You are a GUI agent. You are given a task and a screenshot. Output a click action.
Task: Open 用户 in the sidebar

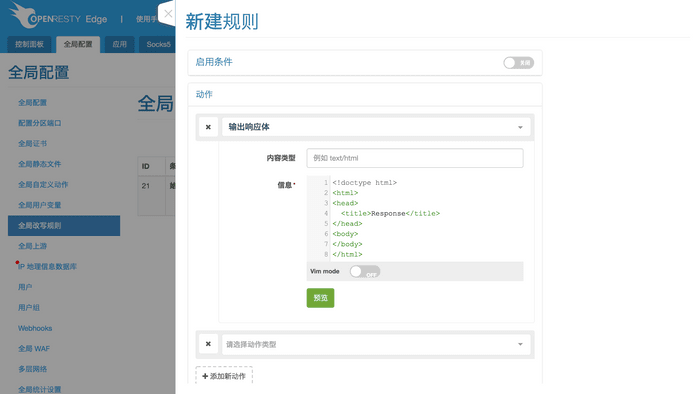click(25, 287)
